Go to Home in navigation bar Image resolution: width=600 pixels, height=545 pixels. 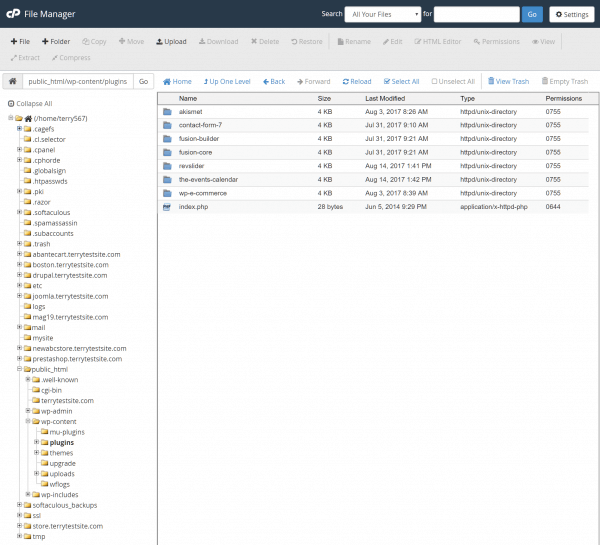click(177, 82)
